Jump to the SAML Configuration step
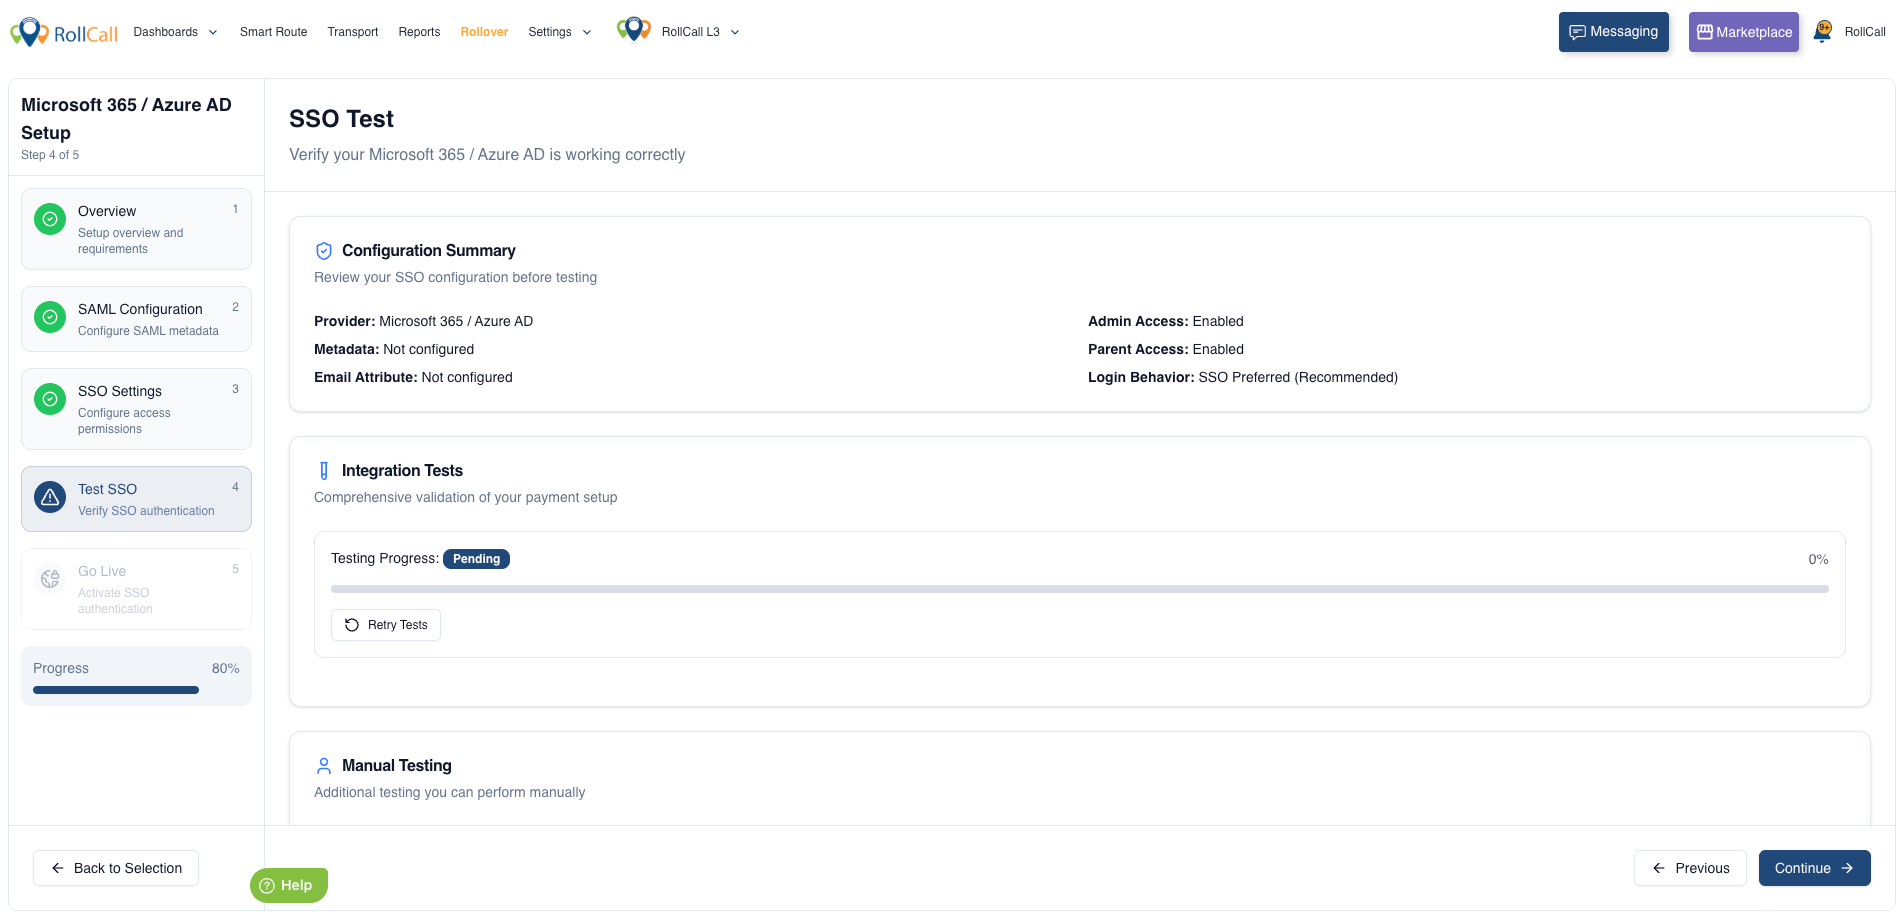Screen dimensions: 1904x918 pos(136,319)
